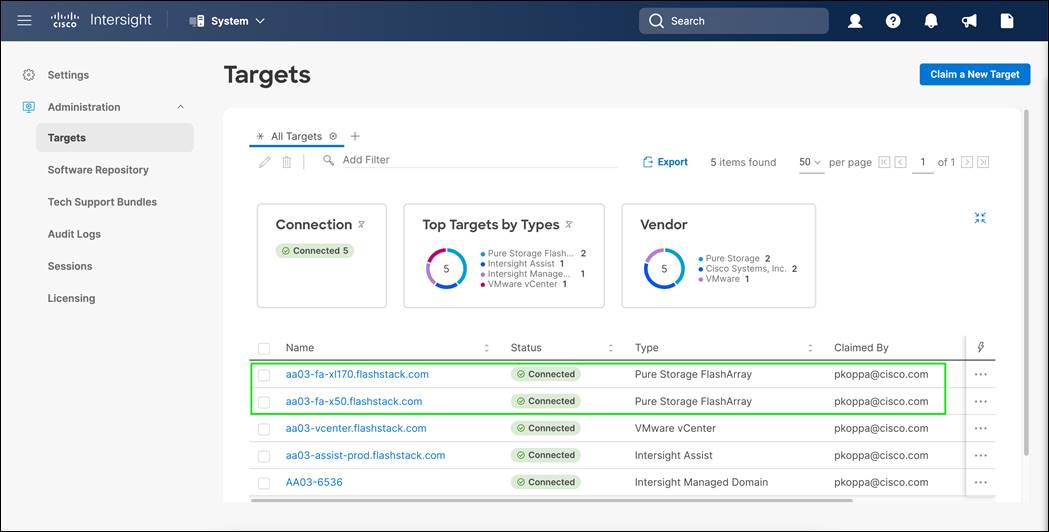Click the Export link
This screenshot has height=532, width=1049.
[665, 162]
